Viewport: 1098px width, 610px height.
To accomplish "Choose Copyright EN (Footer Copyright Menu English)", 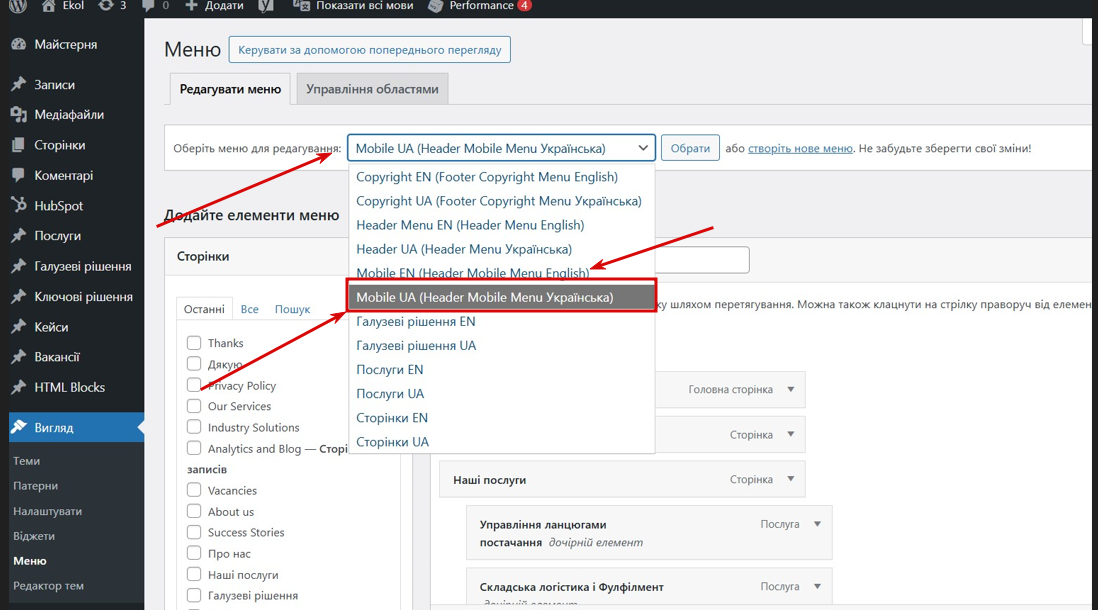I will (501, 176).
